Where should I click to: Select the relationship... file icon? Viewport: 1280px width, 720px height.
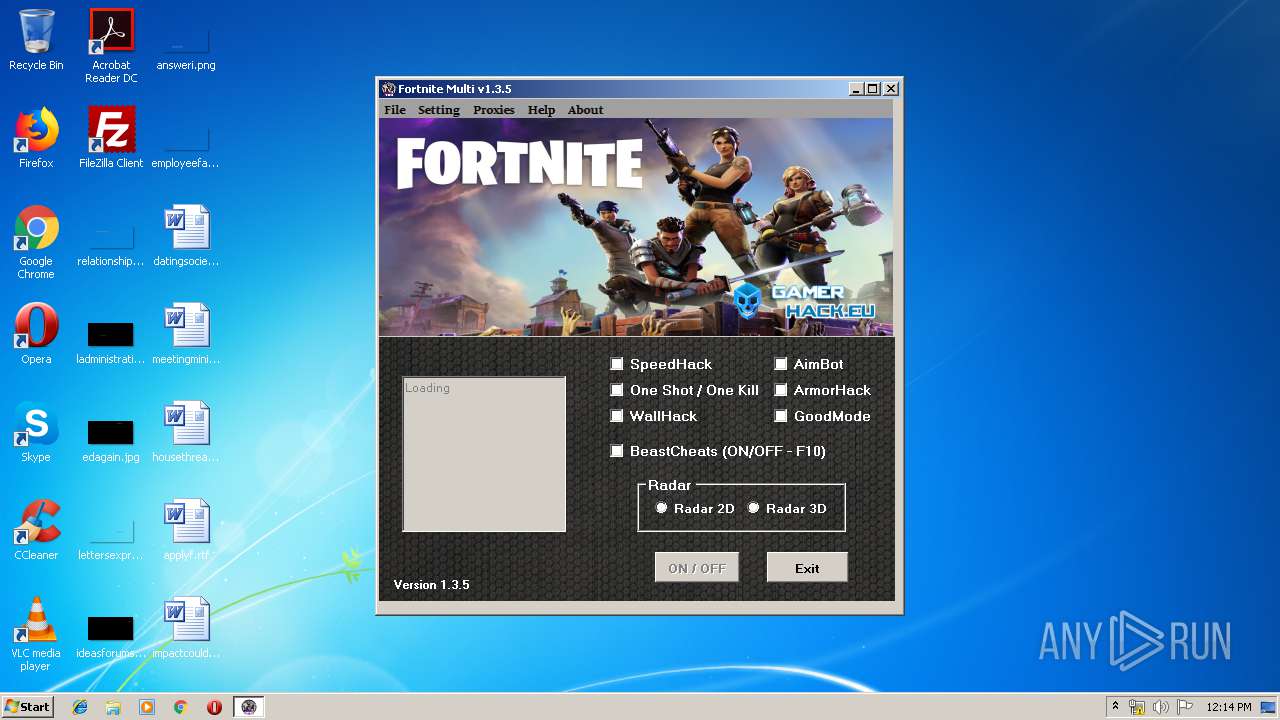(x=111, y=242)
